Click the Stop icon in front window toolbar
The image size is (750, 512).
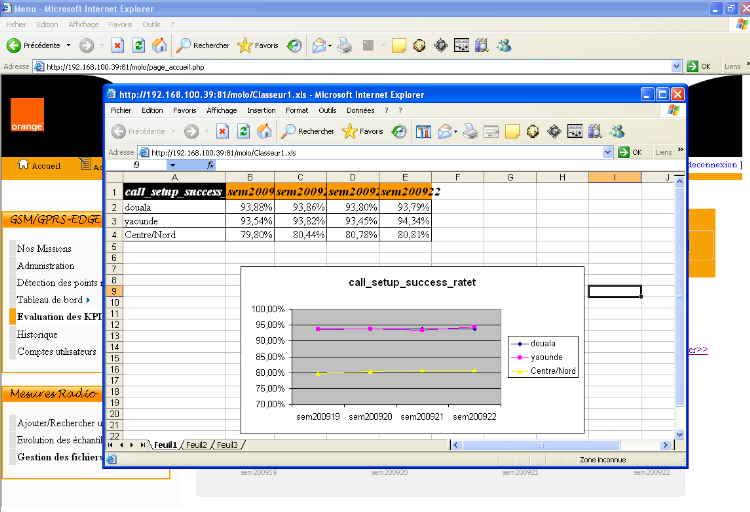pos(220,131)
